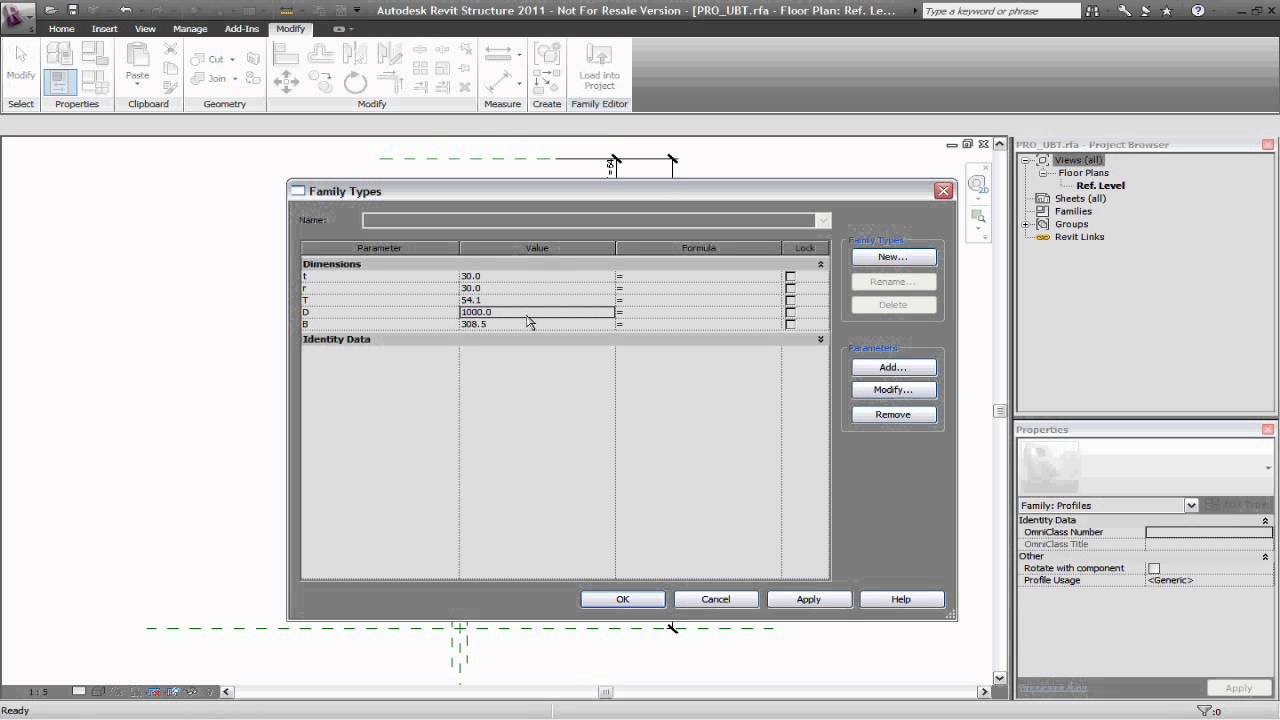Click the Paste icon in Clipboard panel
Viewport: 1280px width, 720px height.
(x=137, y=62)
